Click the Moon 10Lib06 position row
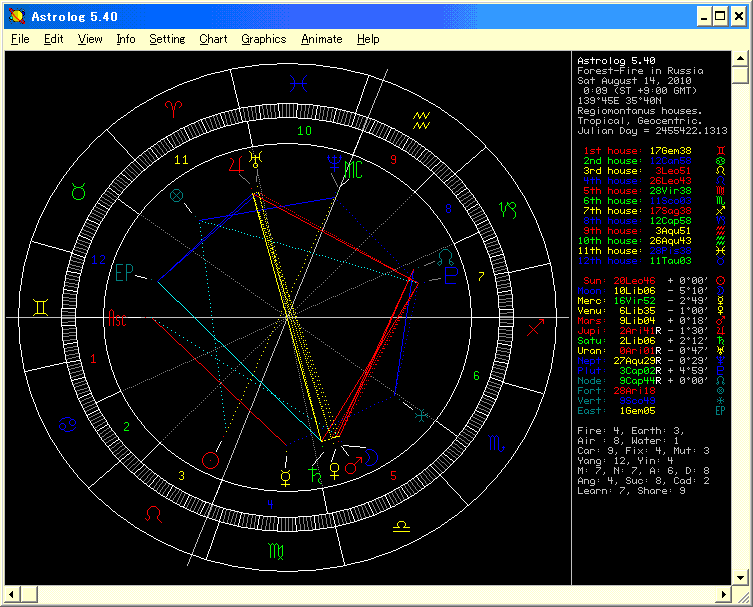This screenshot has width=753, height=607. (651, 291)
